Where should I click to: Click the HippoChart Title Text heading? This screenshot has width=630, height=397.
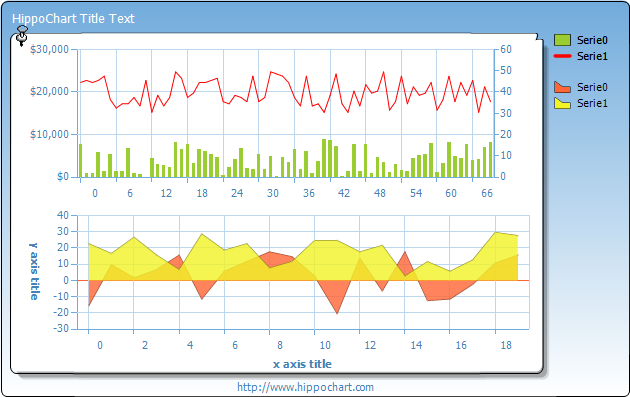(73, 18)
